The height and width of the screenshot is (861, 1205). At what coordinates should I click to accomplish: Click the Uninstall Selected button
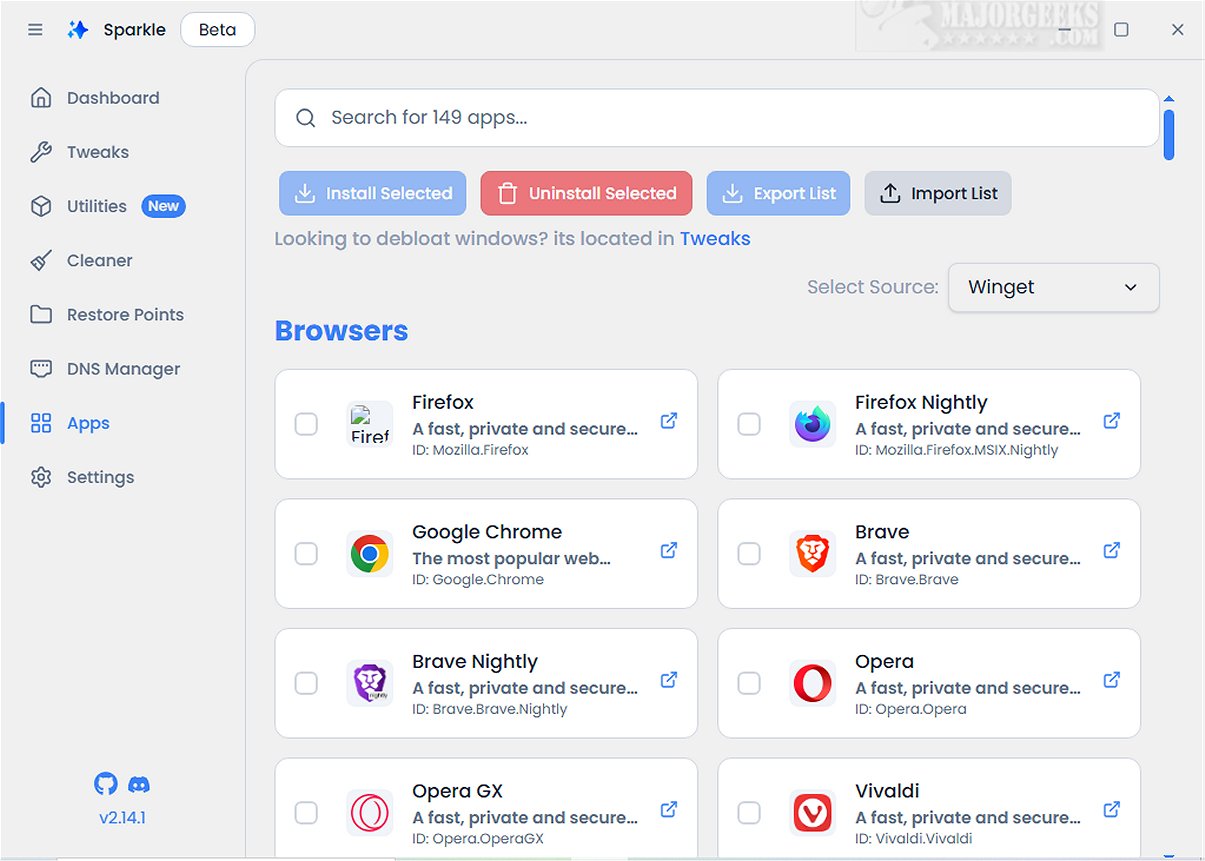pos(586,193)
